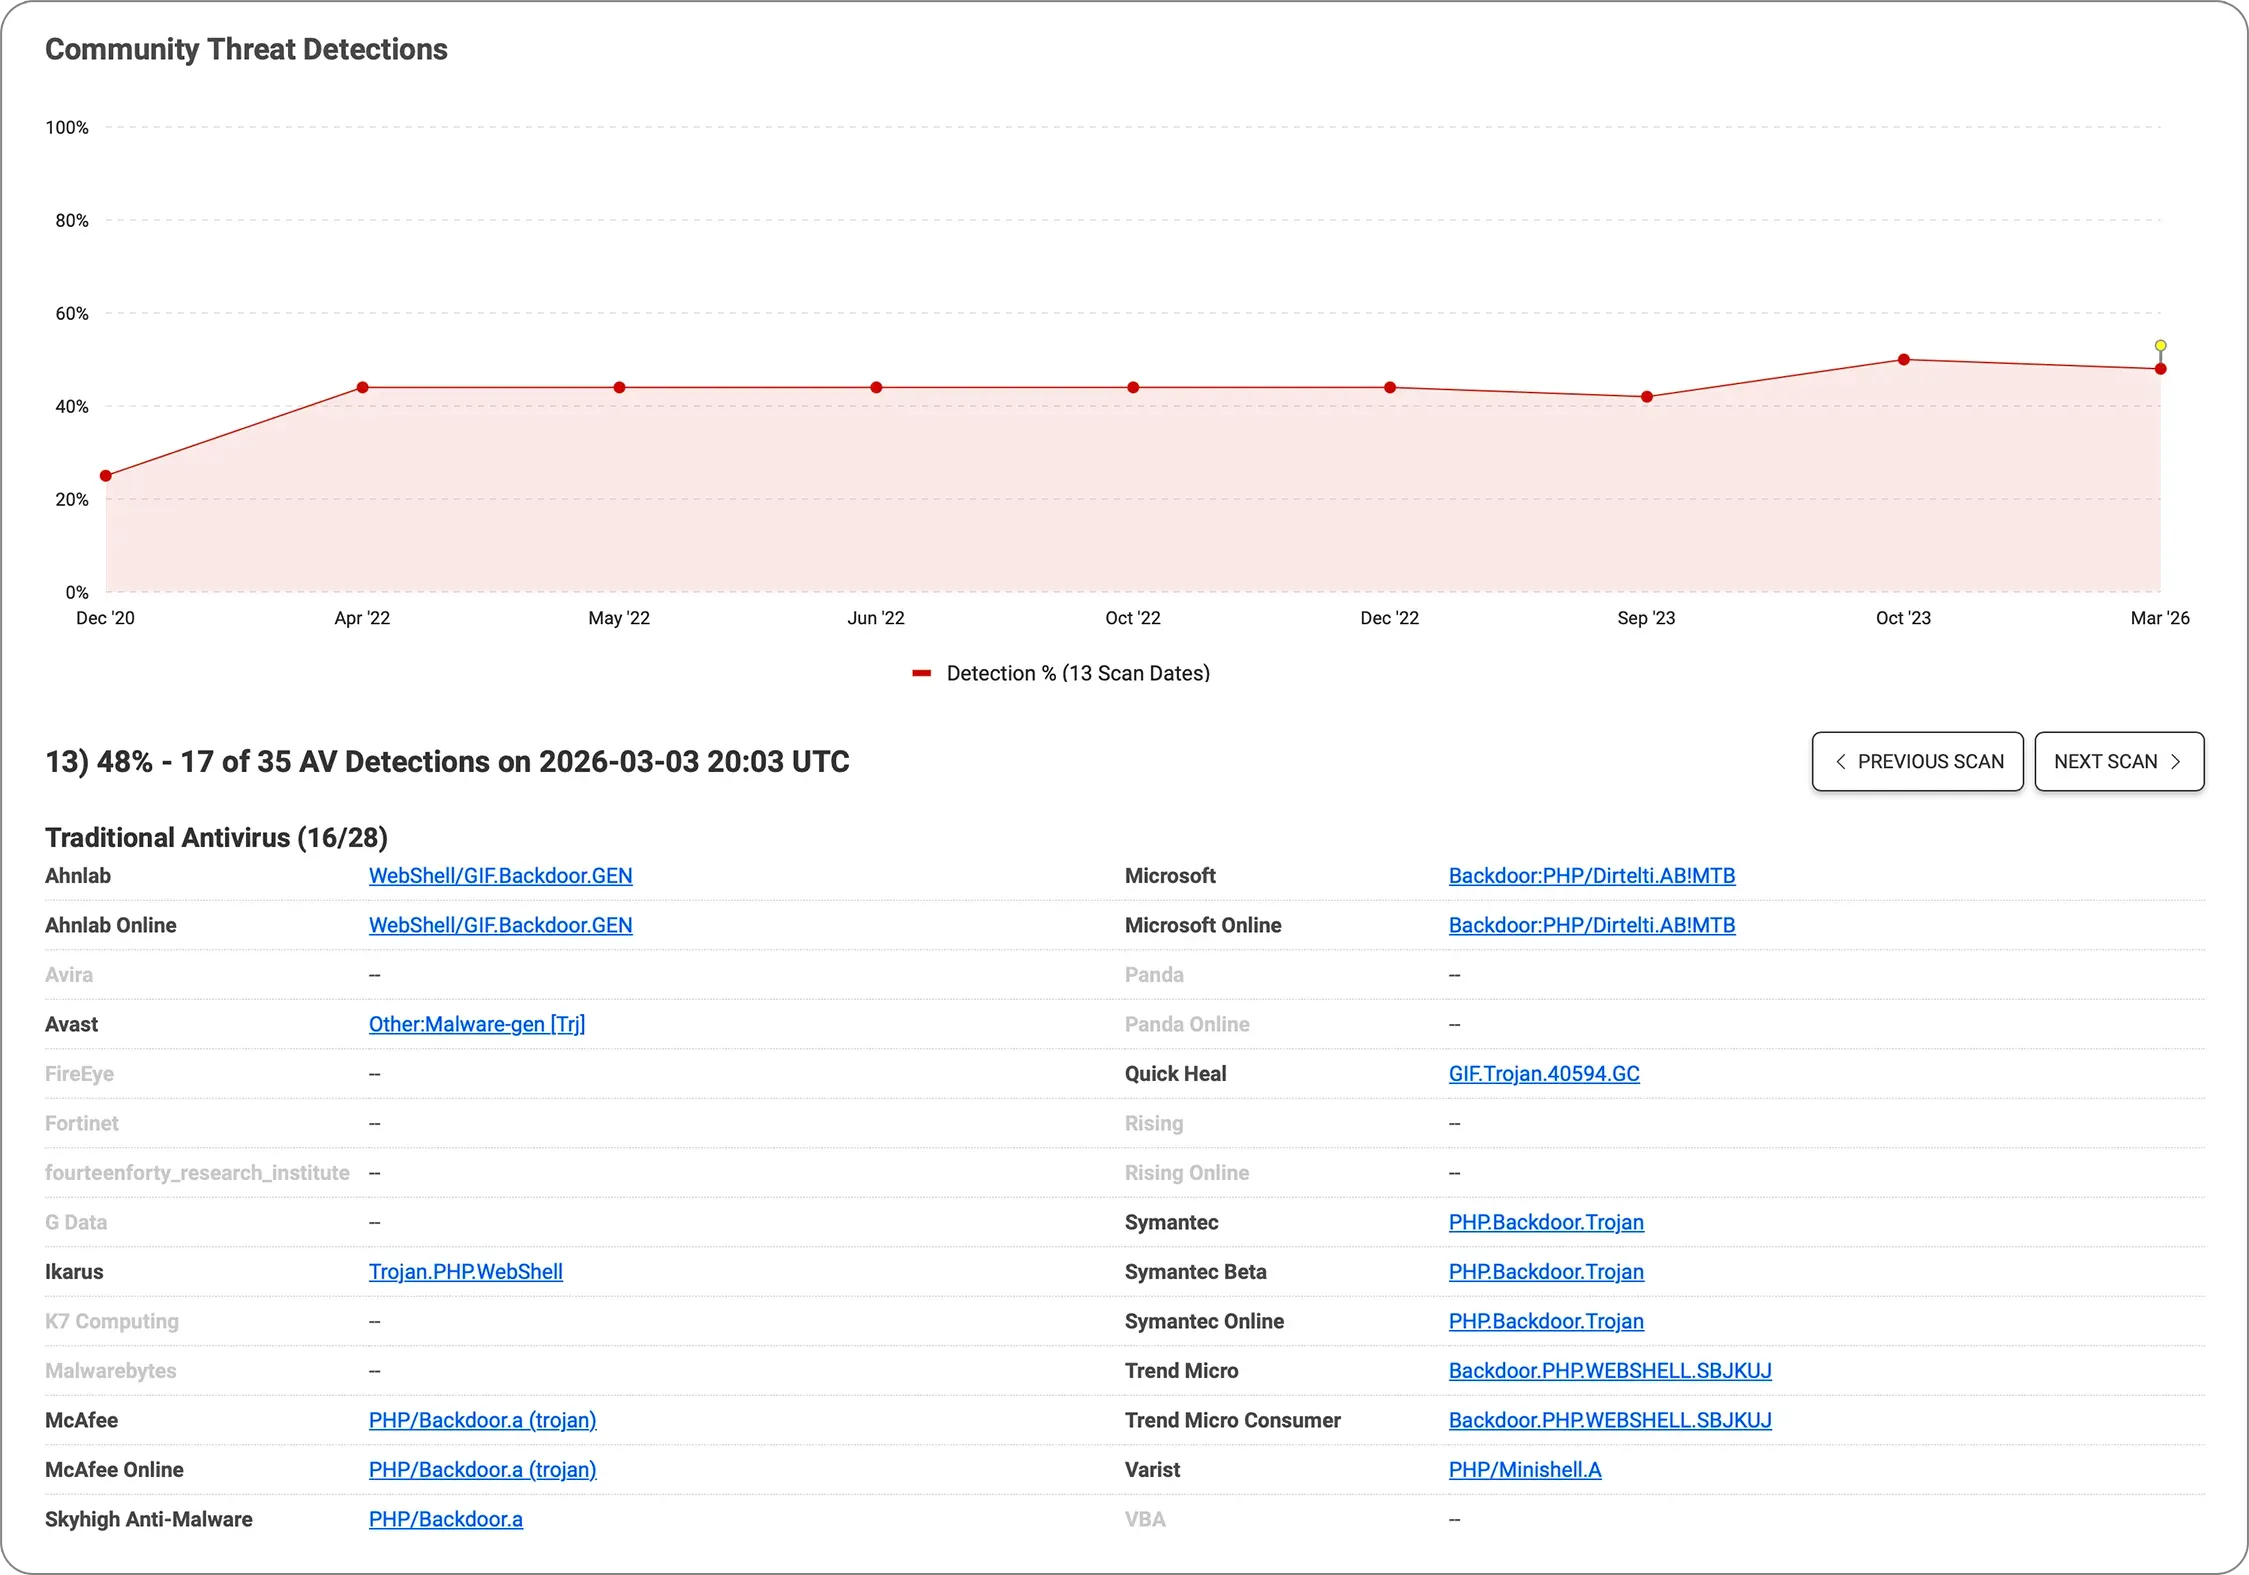Open Ahnlab's WebShell/GIF.Backdoor.GEN detection link
Viewport: 2249px width, 1575px height.
500,875
